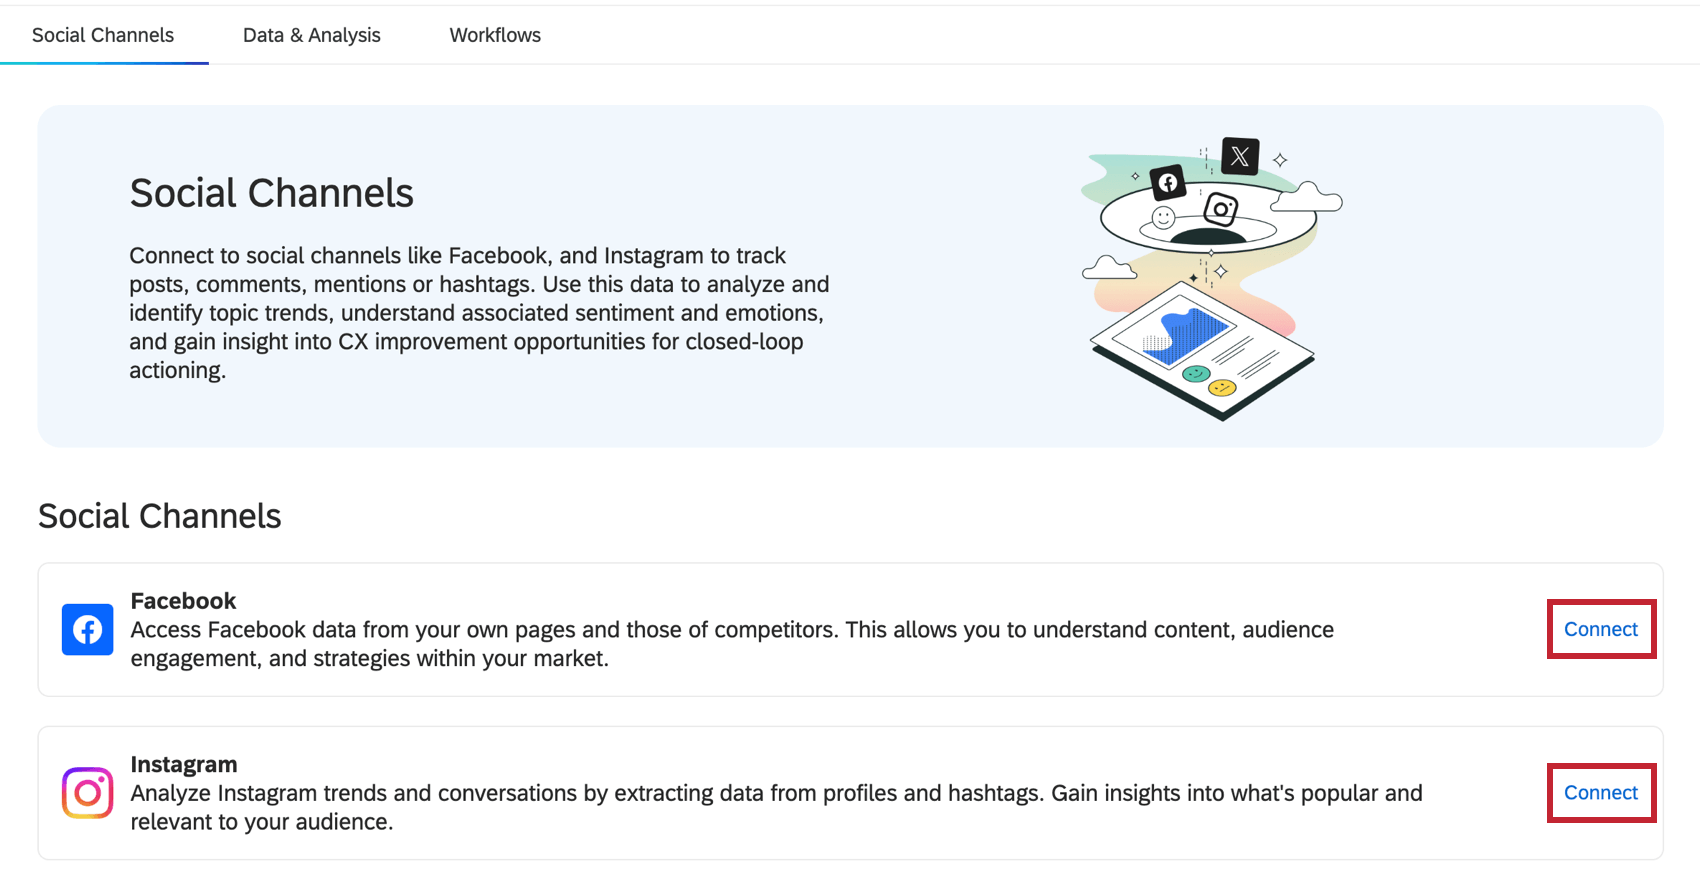Image resolution: width=1700 pixels, height=870 pixels.
Task: Click the Facebook logo in the channel list
Action: tap(87, 630)
